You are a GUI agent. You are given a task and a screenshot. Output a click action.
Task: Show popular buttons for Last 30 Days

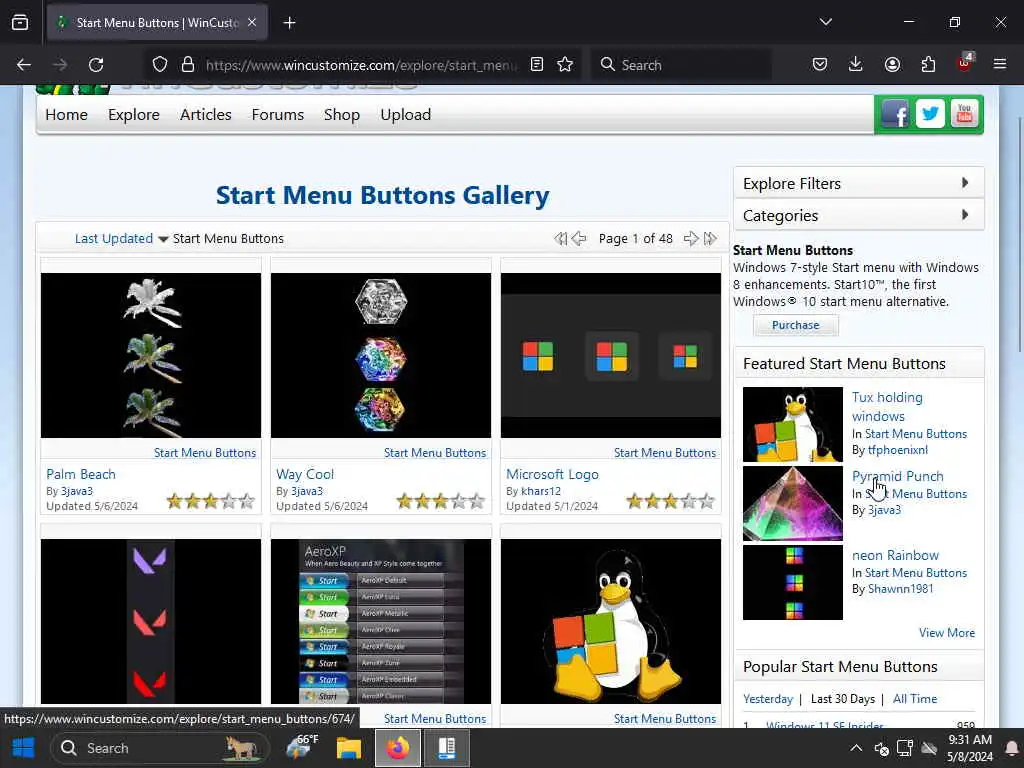click(842, 699)
